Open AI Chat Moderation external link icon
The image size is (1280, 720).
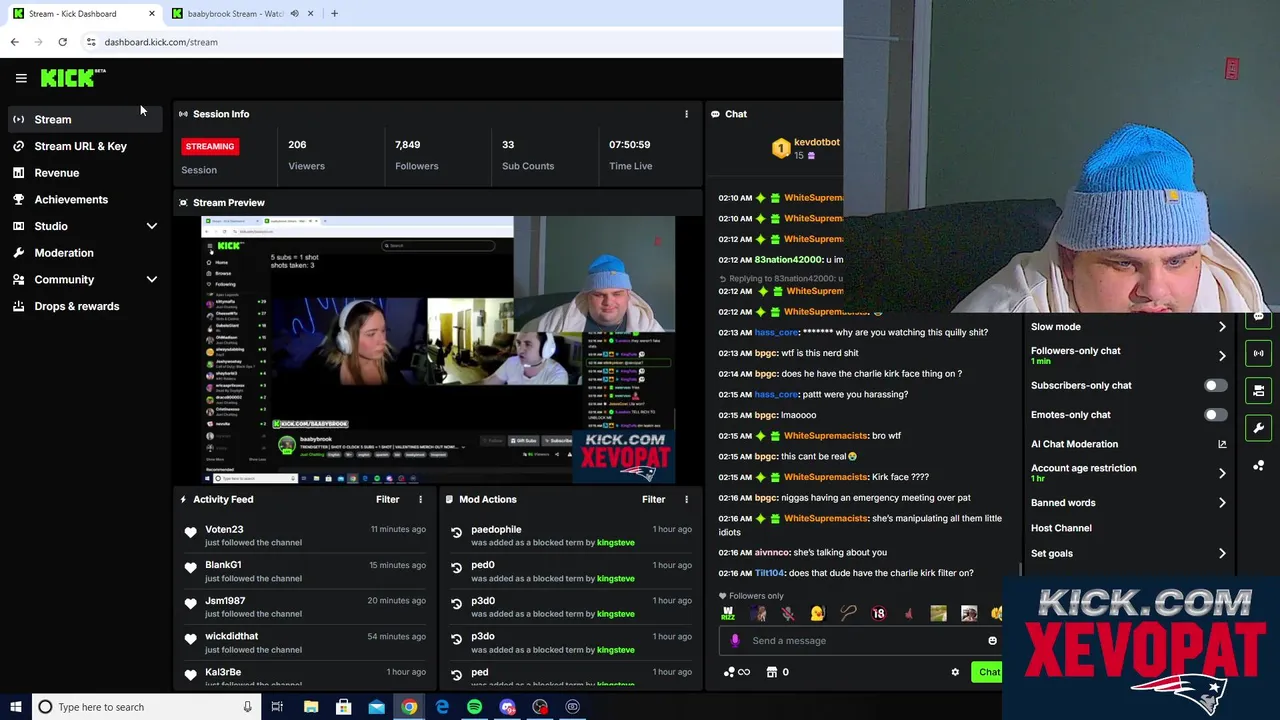tap(1222, 444)
